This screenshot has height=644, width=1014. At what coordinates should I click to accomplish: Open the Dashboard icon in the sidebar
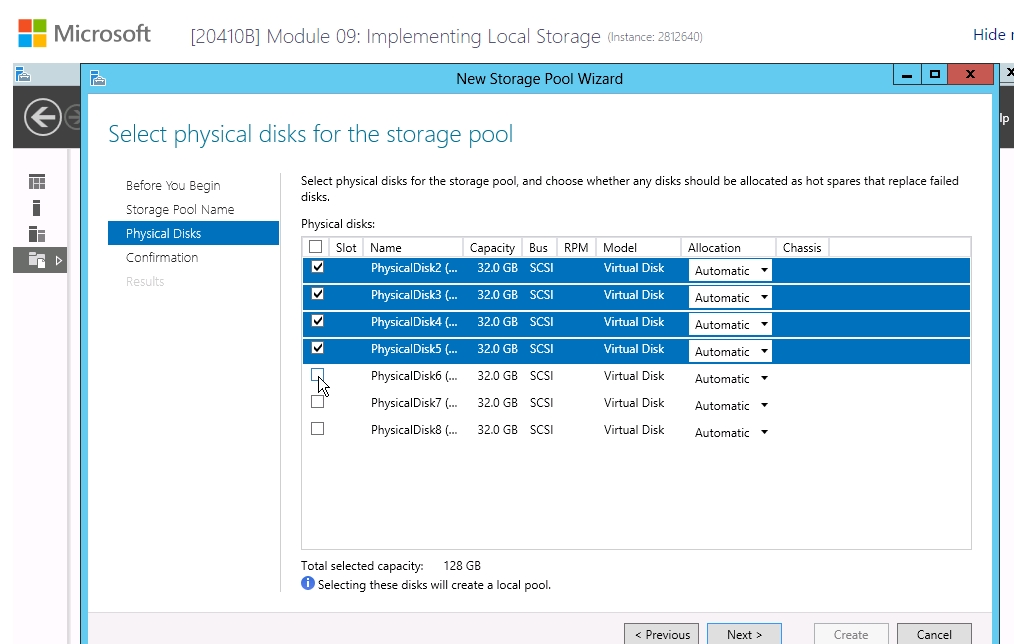(37, 182)
